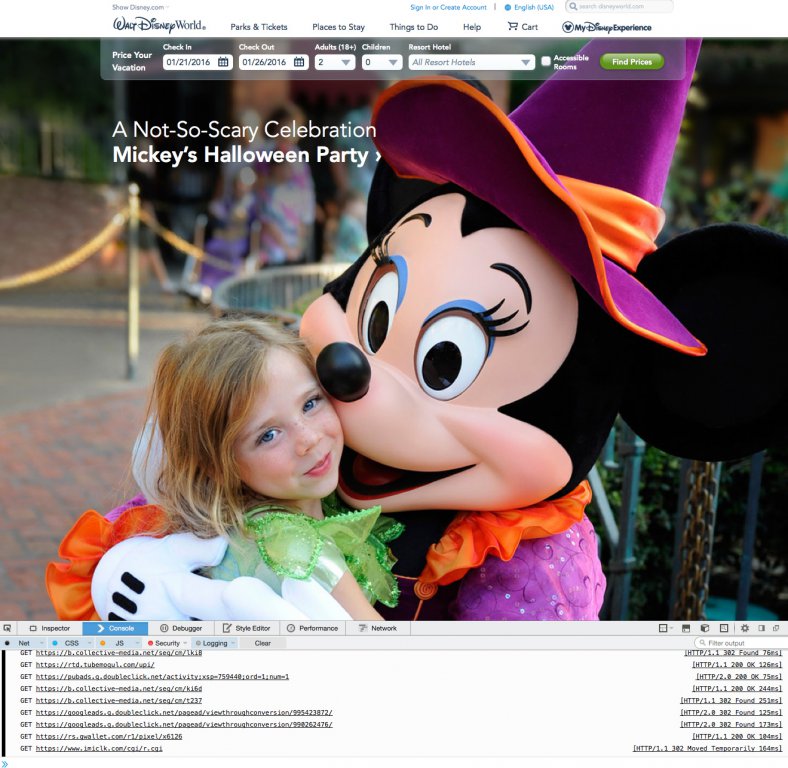
Task: Click the Find Prices button
Action: click(632, 62)
